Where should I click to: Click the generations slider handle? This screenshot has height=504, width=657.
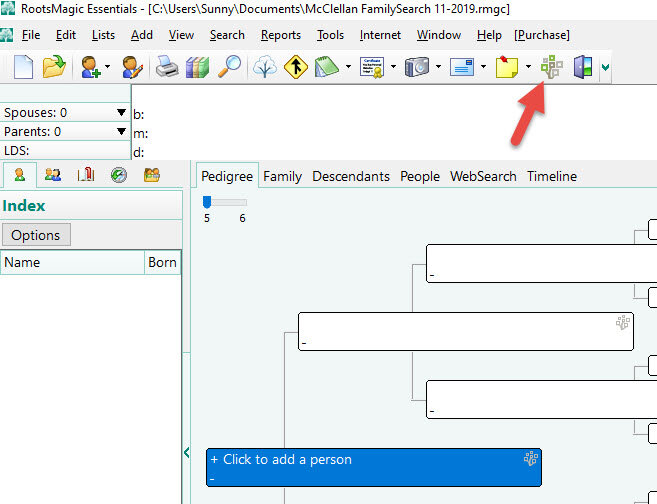point(207,202)
